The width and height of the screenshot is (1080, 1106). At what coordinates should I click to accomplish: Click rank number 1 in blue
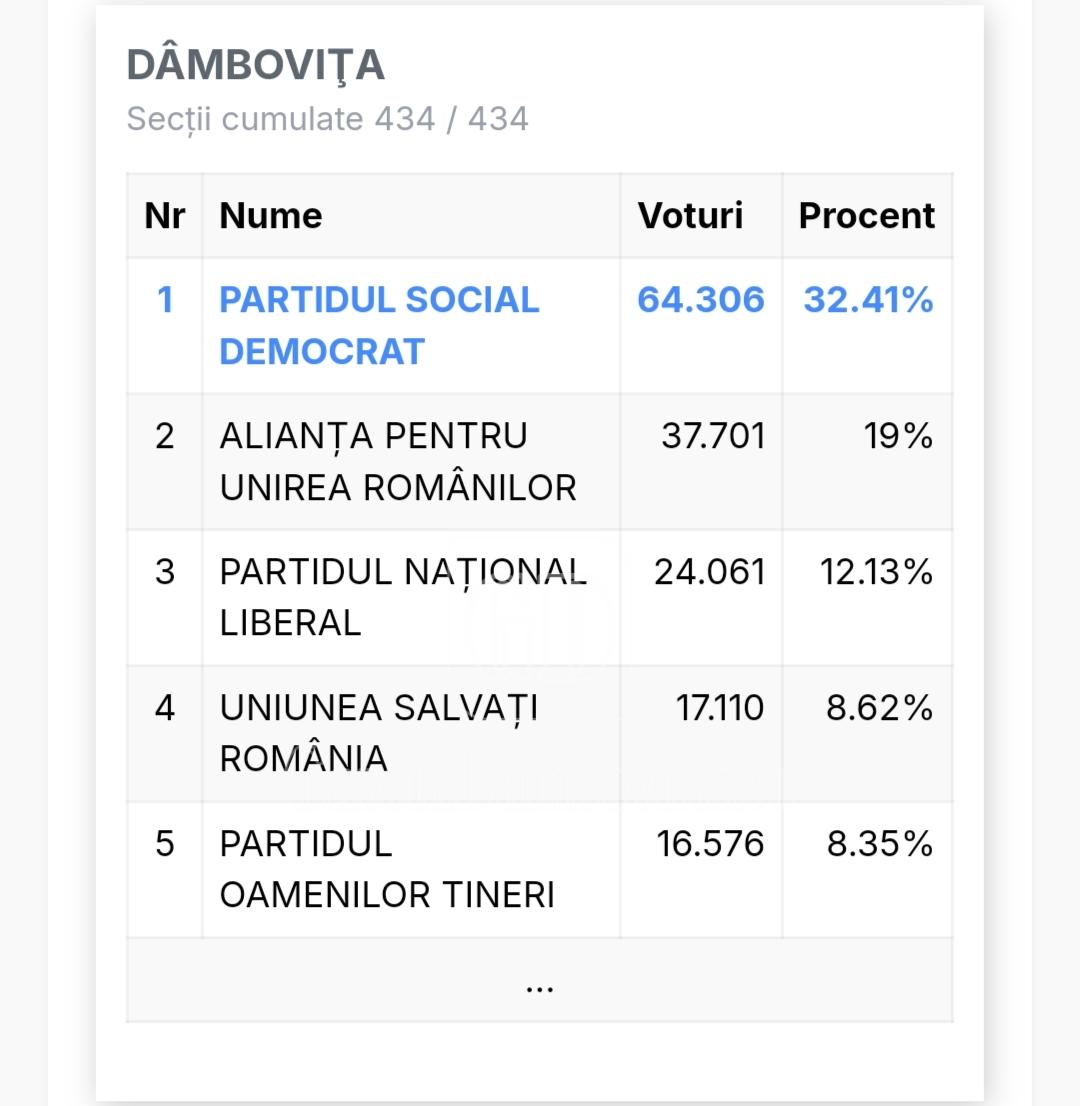click(165, 300)
